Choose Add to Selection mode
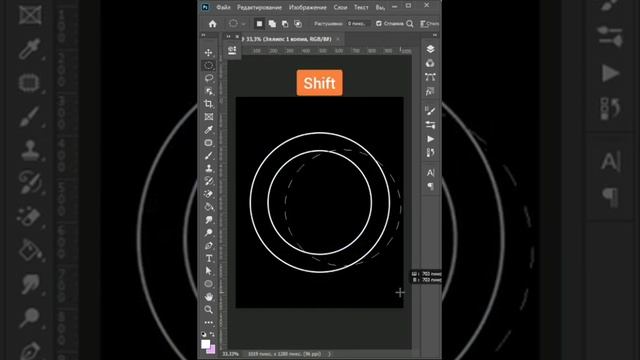 272,24
